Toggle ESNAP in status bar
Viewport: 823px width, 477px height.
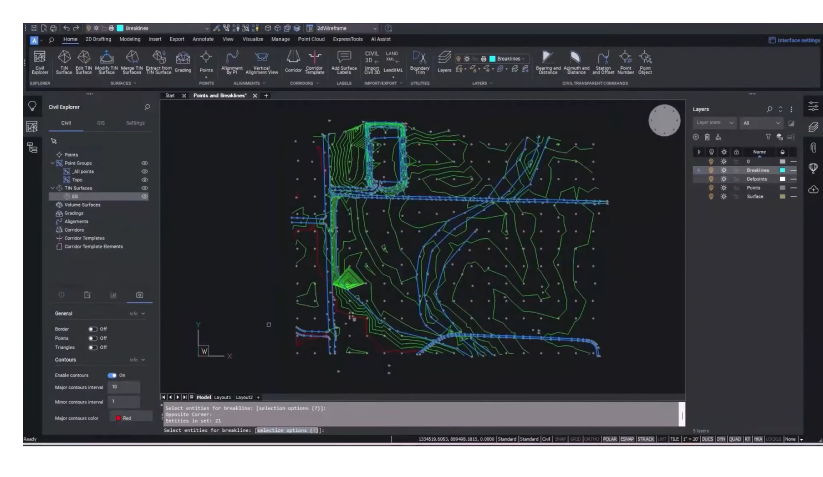627,439
